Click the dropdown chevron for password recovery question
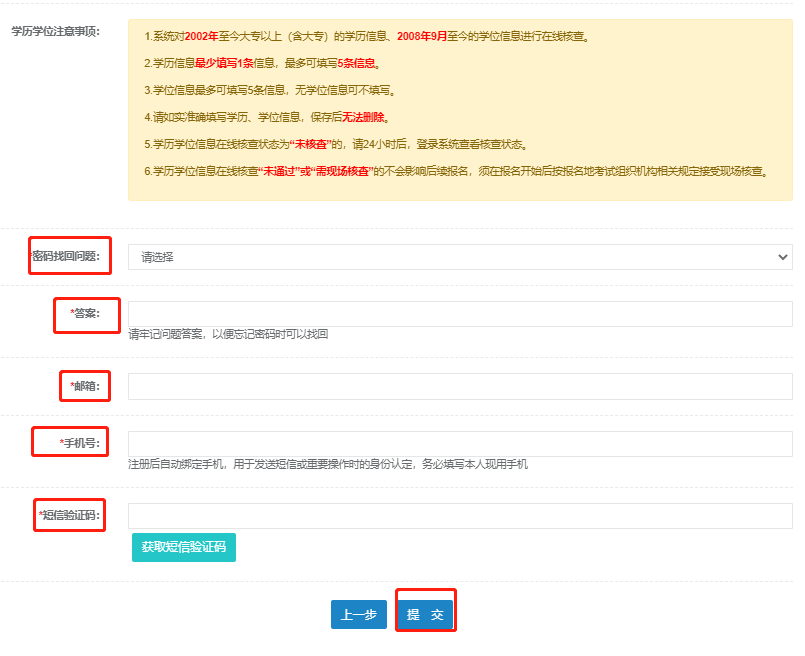 [x=782, y=257]
